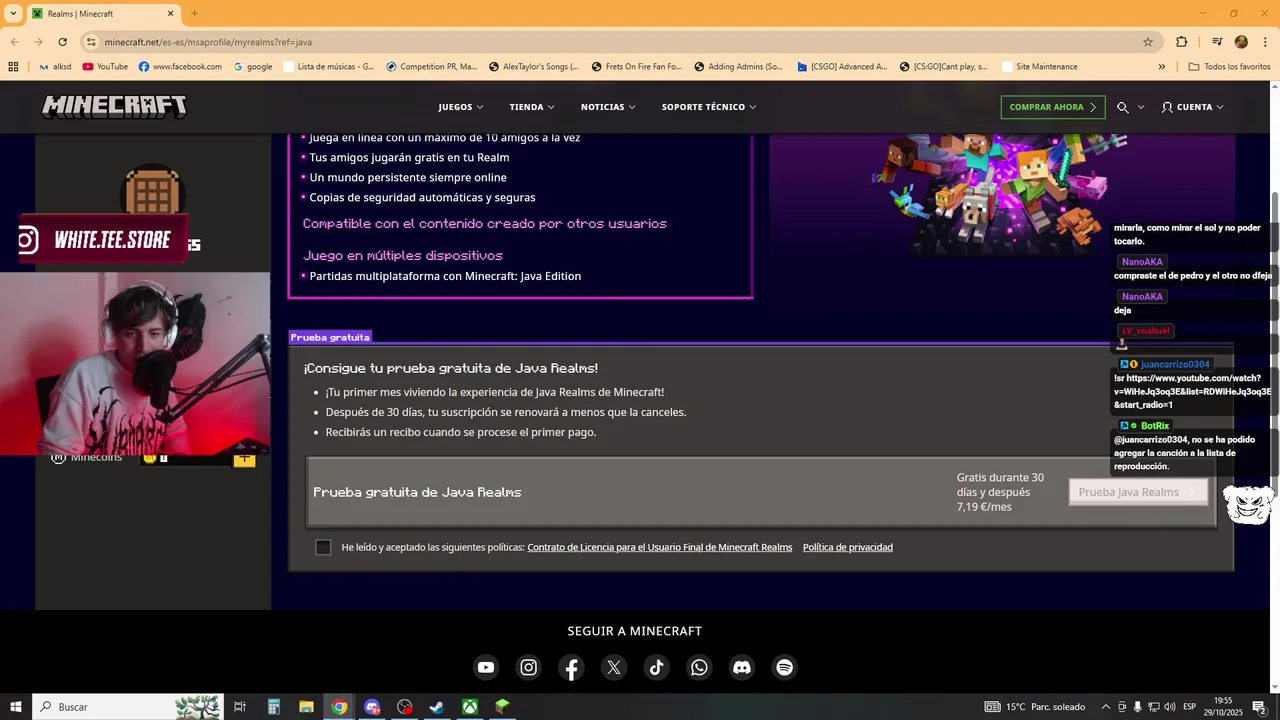Open Minecraft's YouTube channel icon

pos(486,668)
